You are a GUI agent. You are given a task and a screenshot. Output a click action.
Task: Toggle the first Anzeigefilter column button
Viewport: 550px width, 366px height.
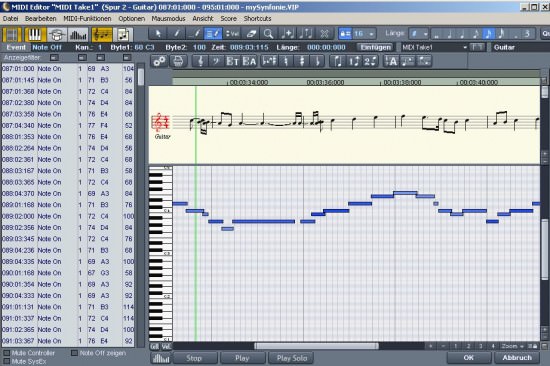(x=54, y=57)
